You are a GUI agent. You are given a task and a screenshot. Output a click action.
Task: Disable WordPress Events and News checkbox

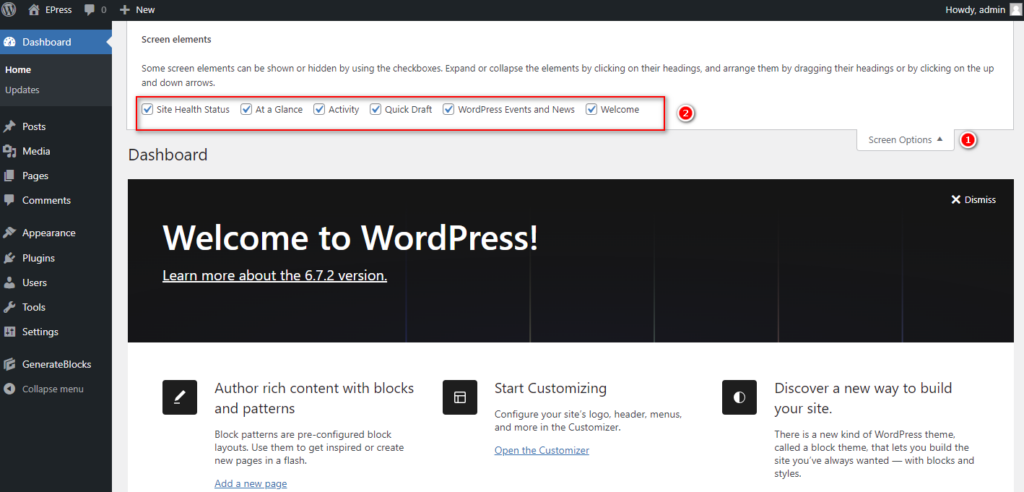coord(449,109)
